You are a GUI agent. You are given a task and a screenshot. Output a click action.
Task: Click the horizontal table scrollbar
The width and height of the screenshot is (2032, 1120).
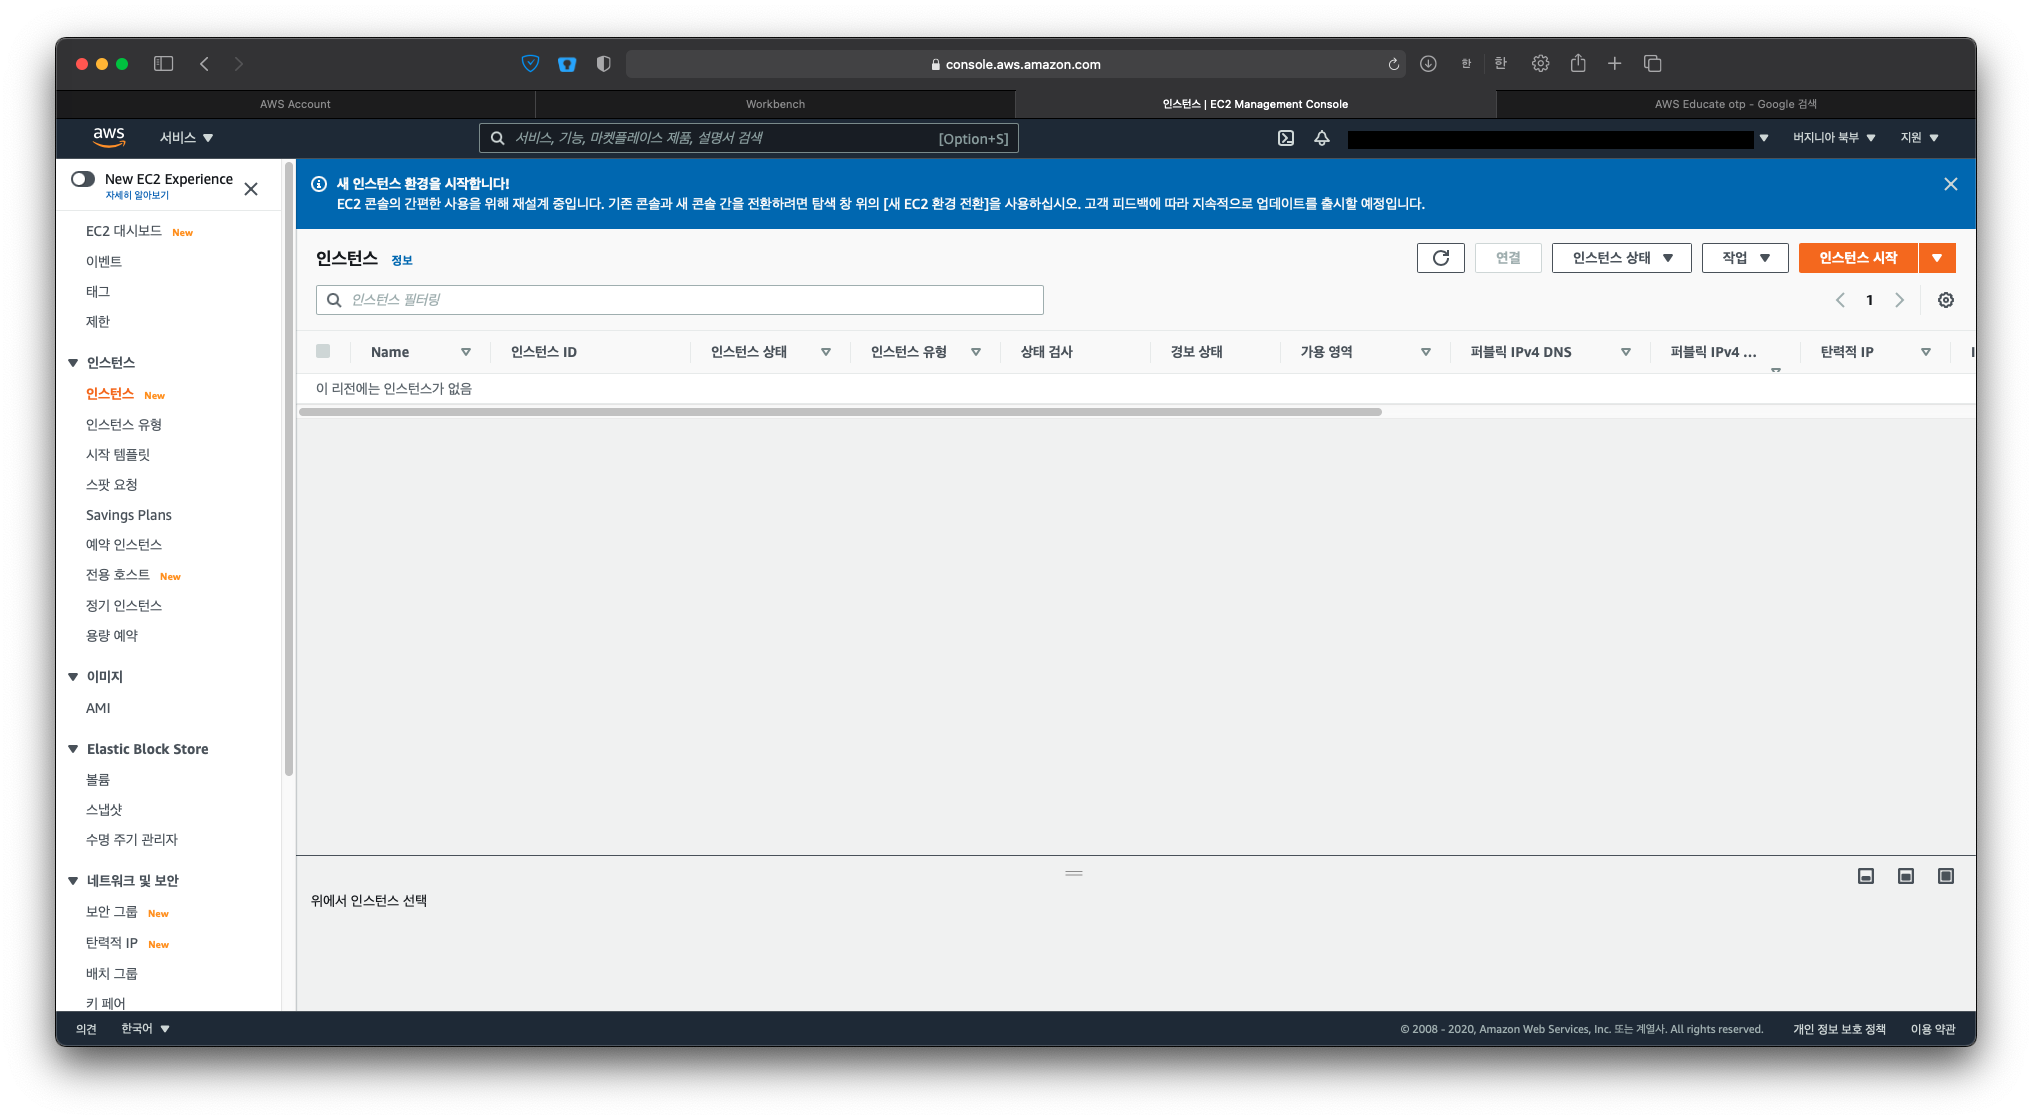coord(840,412)
